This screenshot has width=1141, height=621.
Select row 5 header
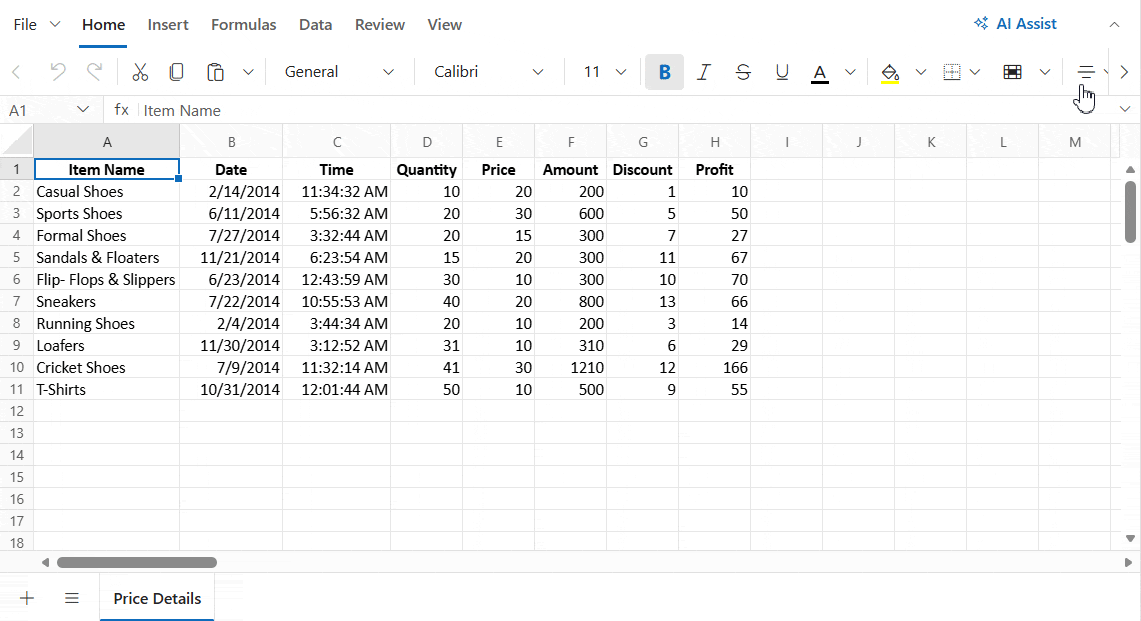pyautogui.click(x=17, y=258)
